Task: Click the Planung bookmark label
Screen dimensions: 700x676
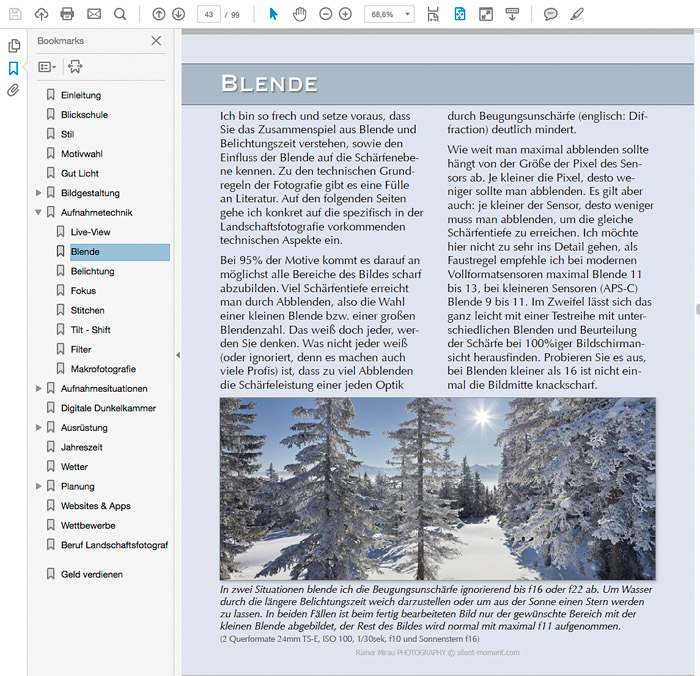Action: 78,487
